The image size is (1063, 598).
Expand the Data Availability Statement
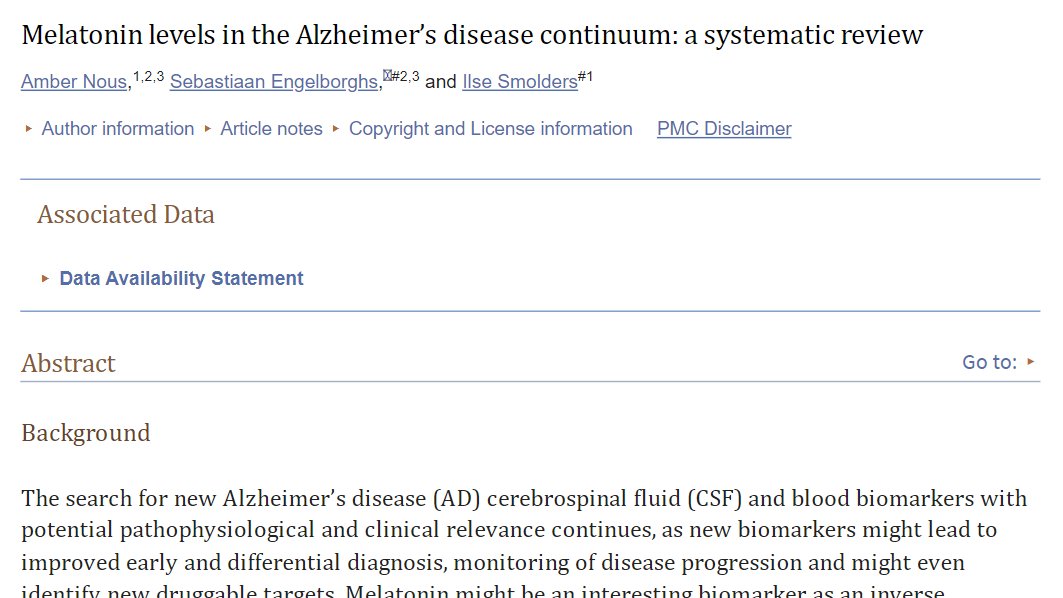[x=181, y=279]
